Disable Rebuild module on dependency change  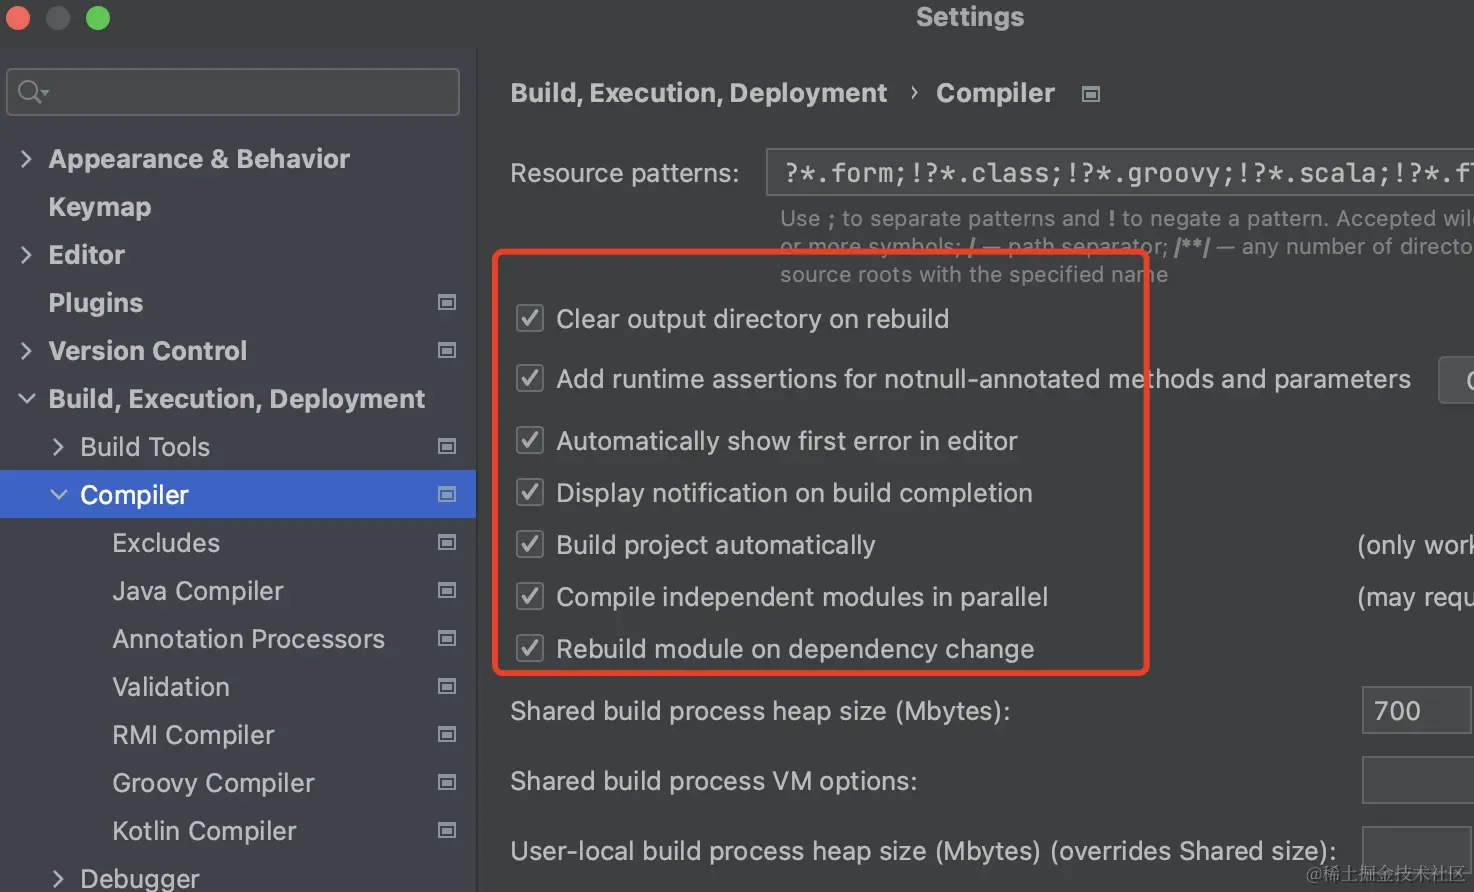(530, 649)
